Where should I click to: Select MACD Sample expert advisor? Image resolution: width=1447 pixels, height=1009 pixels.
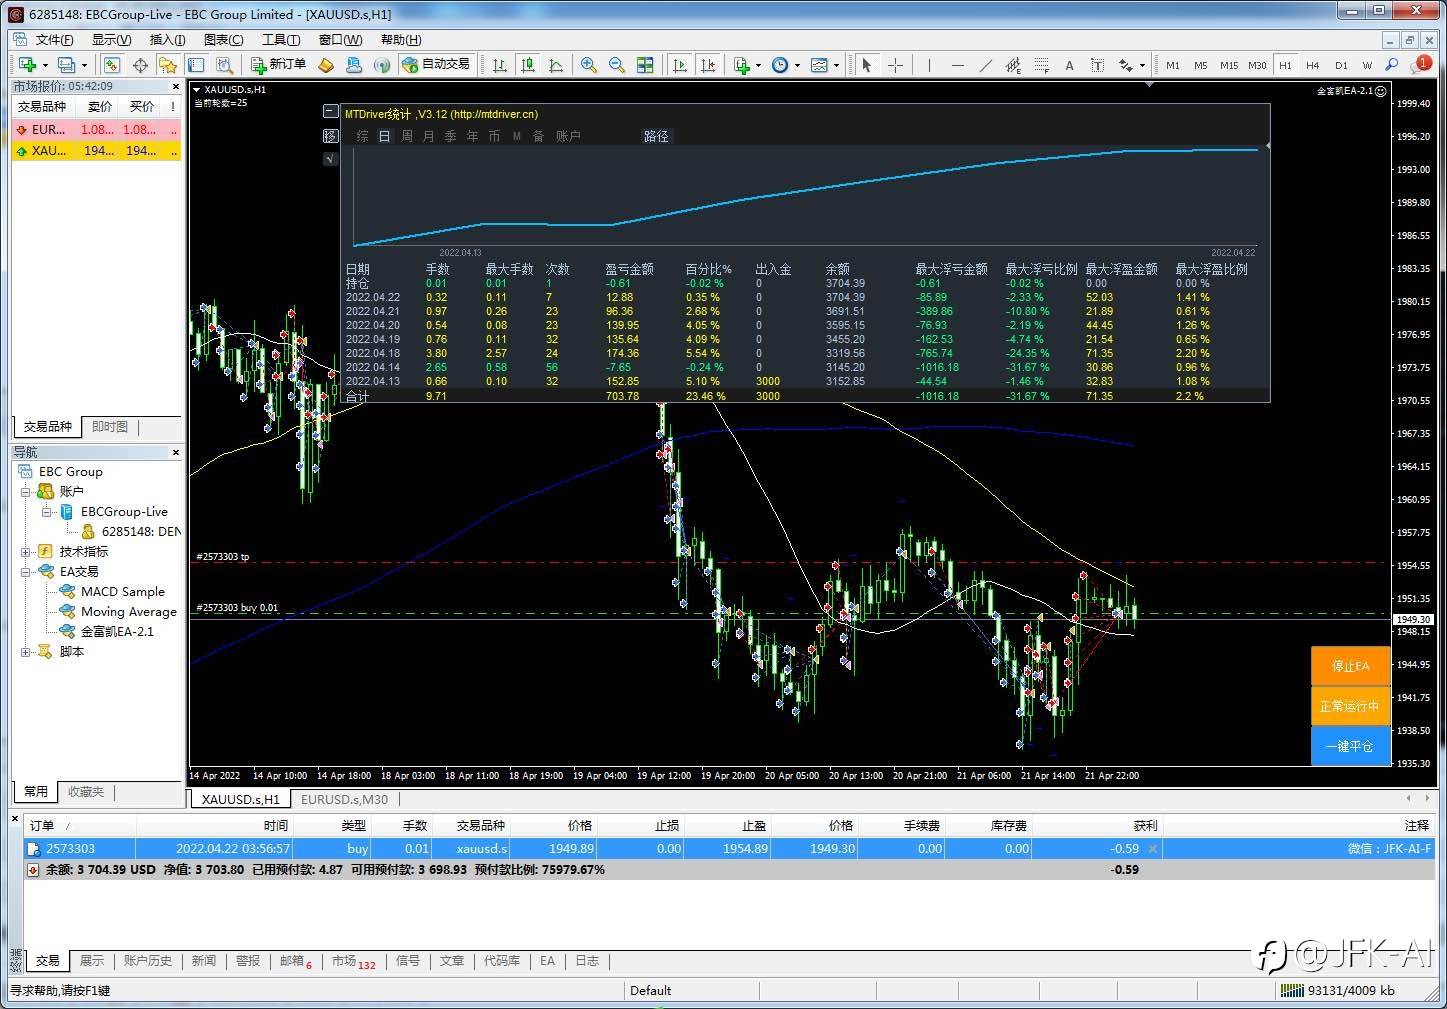[x=122, y=592]
